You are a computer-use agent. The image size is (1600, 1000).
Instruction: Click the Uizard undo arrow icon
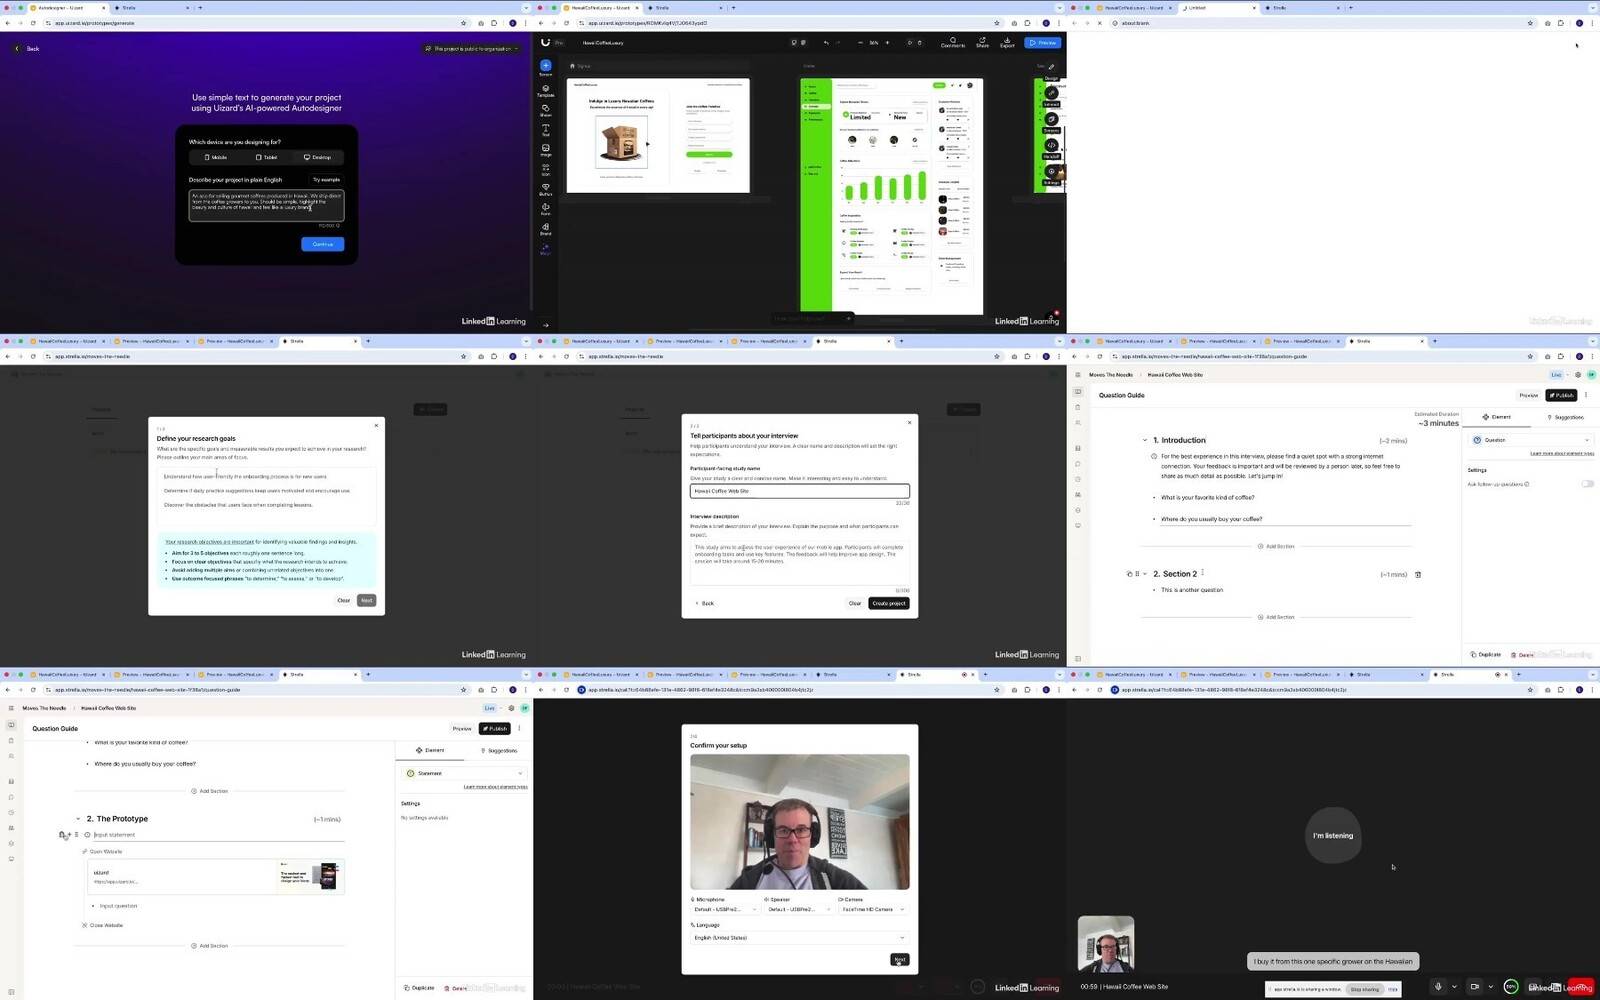(x=826, y=43)
